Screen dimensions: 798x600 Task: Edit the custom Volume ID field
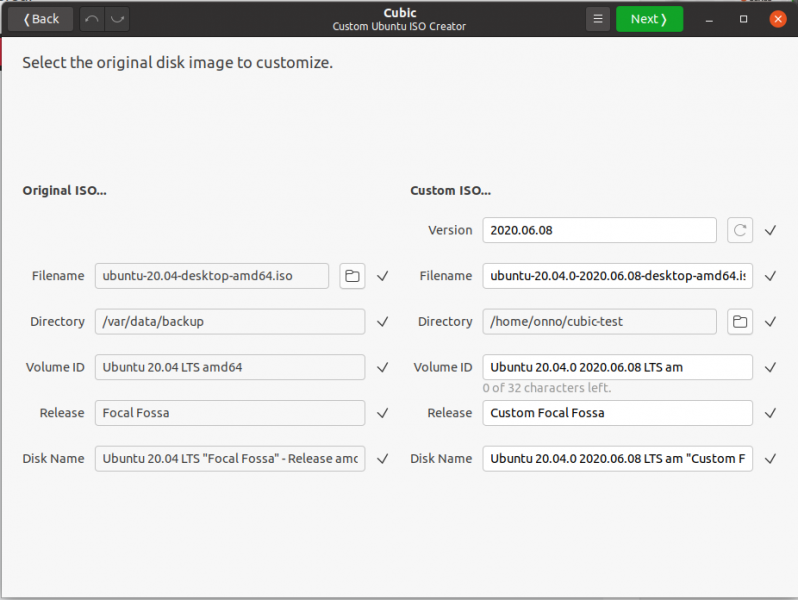pos(617,367)
